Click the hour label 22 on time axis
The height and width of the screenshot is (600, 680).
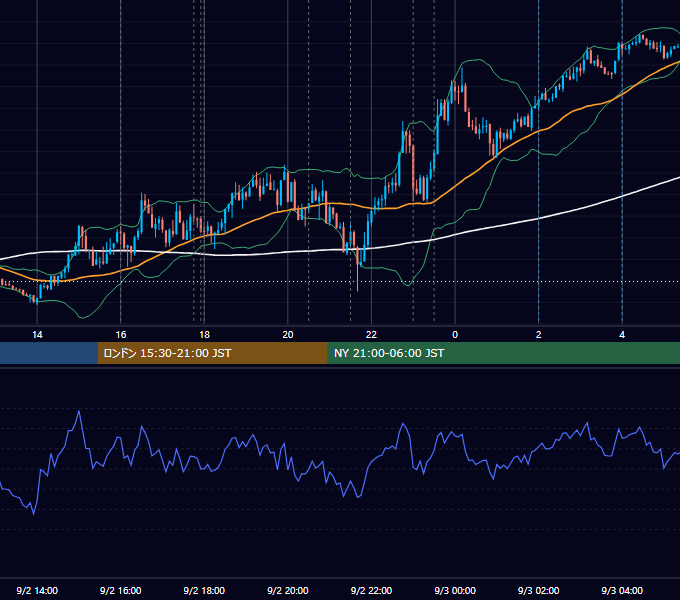click(x=371, y=334)
